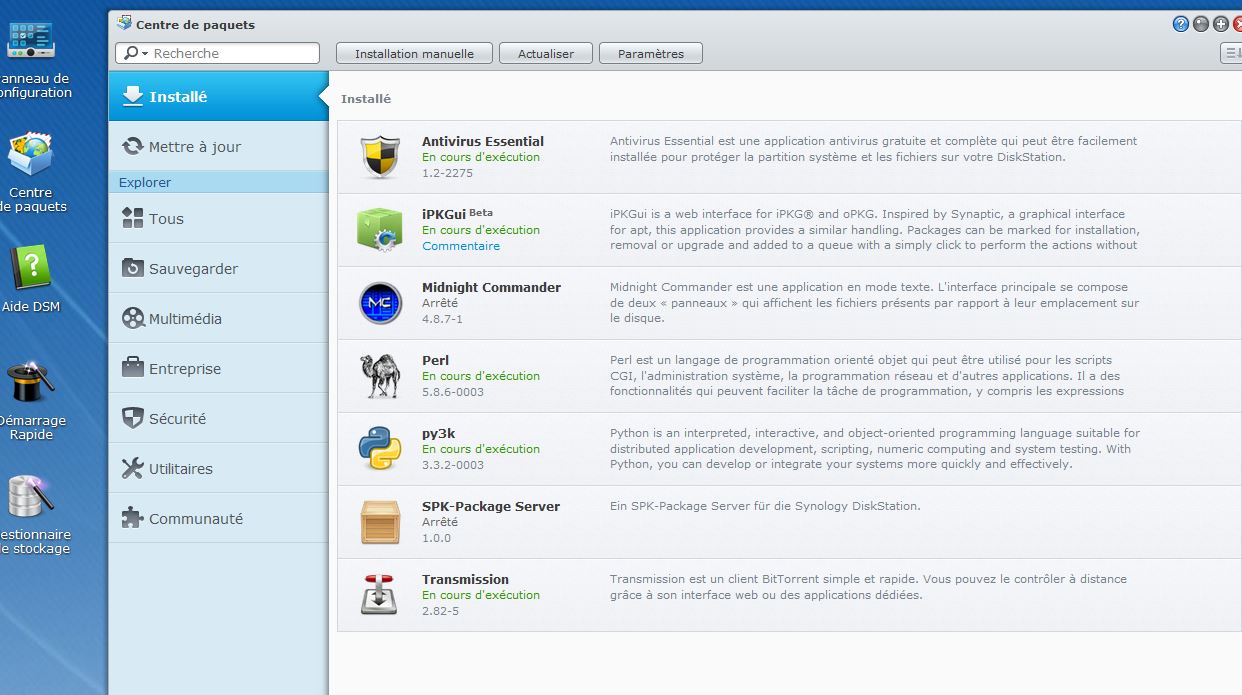Click the py3k Python logo icon
The width and height of the screenshot is (1242, 695).
pos(380,449)
